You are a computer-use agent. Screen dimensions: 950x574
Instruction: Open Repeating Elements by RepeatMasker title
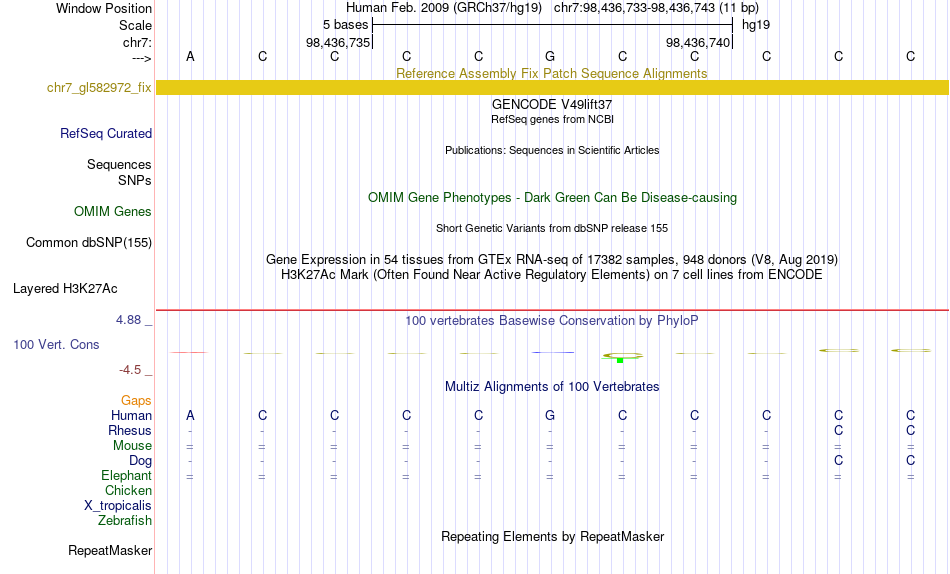552,537
